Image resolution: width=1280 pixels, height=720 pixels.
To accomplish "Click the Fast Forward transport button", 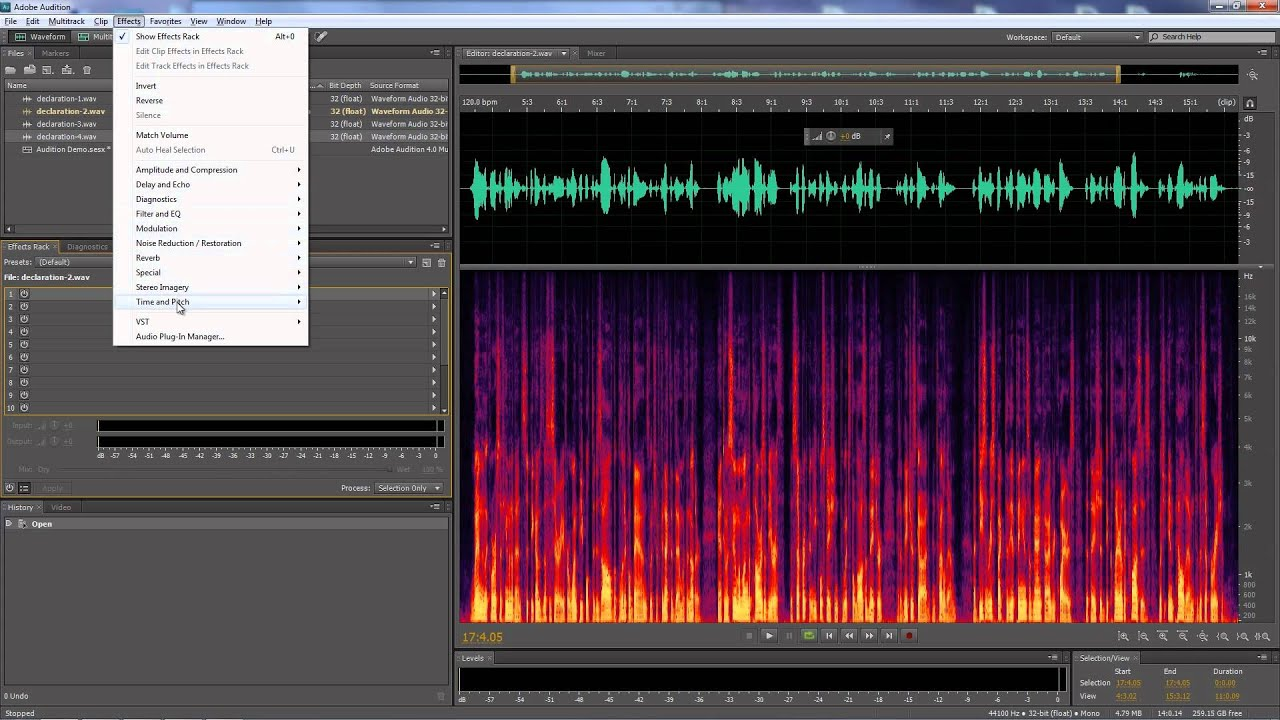I will (869, 635).
